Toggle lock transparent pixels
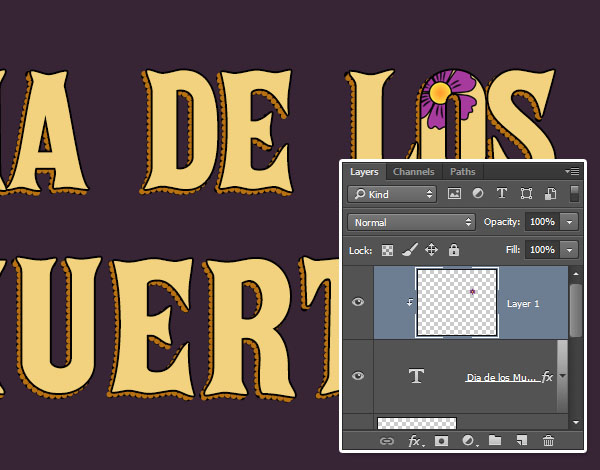600x470 pixels. click(388, 249)
